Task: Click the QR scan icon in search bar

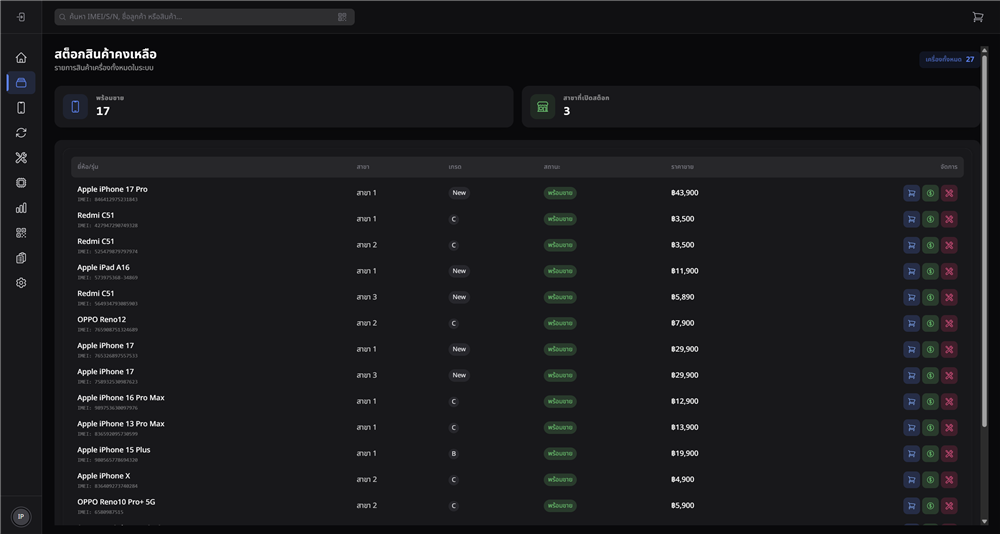Action: [x=342, y=17]
